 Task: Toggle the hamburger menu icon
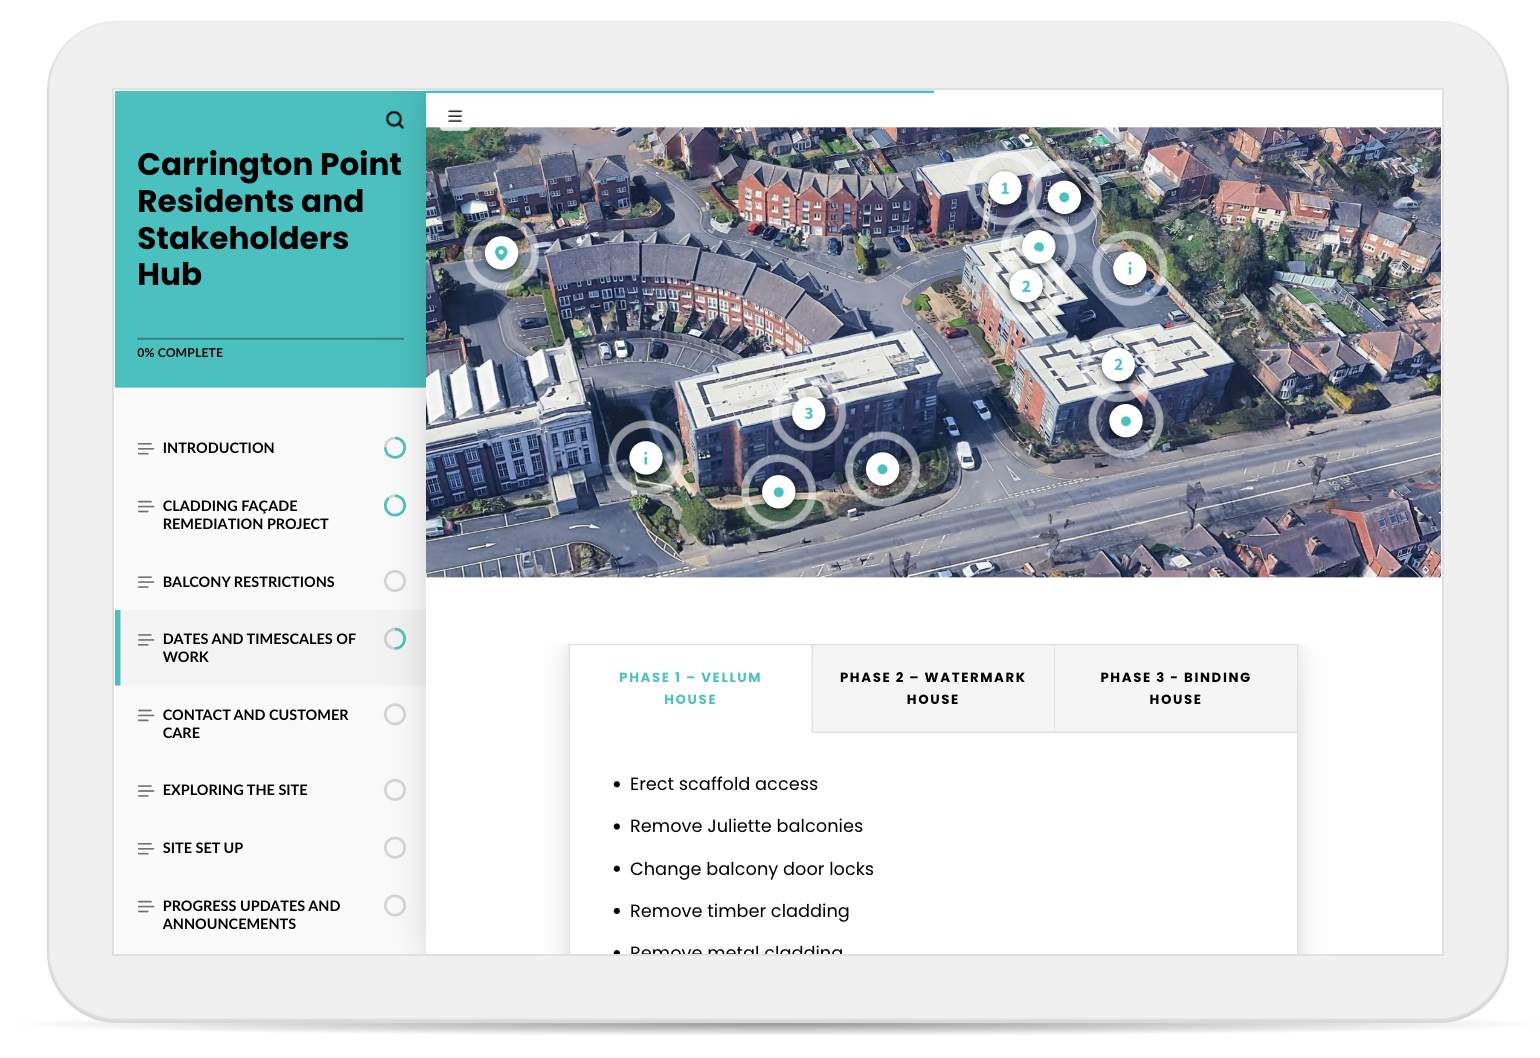(x=455, y=116)
